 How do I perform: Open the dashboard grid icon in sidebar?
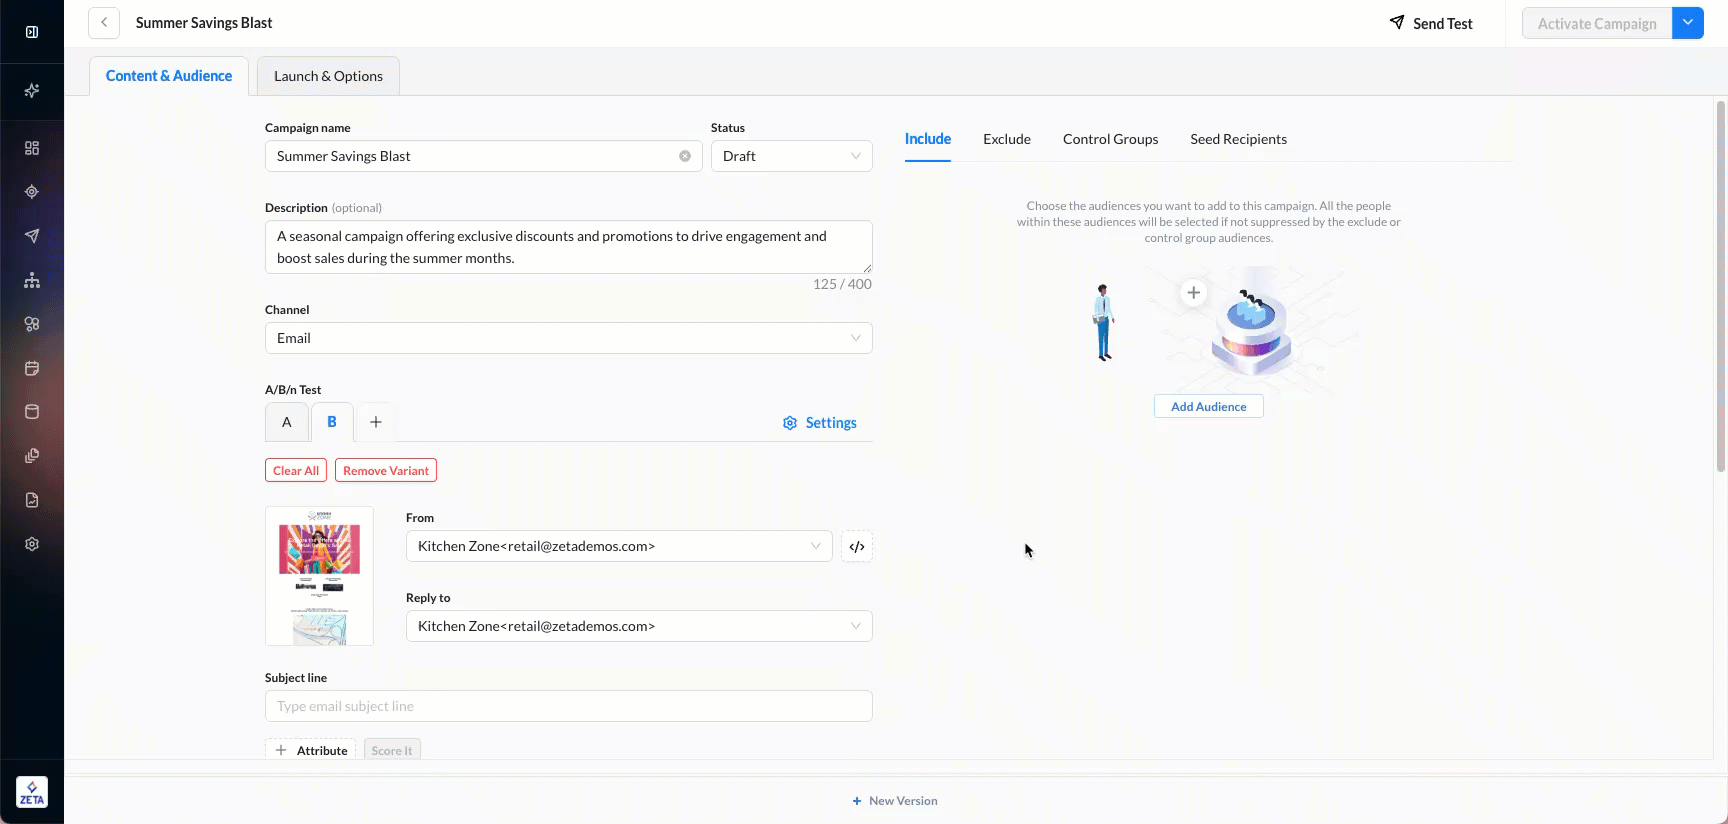point(32,148)
